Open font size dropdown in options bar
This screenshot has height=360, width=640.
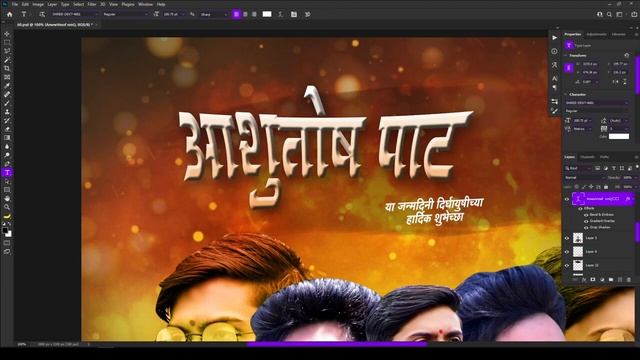174,14
